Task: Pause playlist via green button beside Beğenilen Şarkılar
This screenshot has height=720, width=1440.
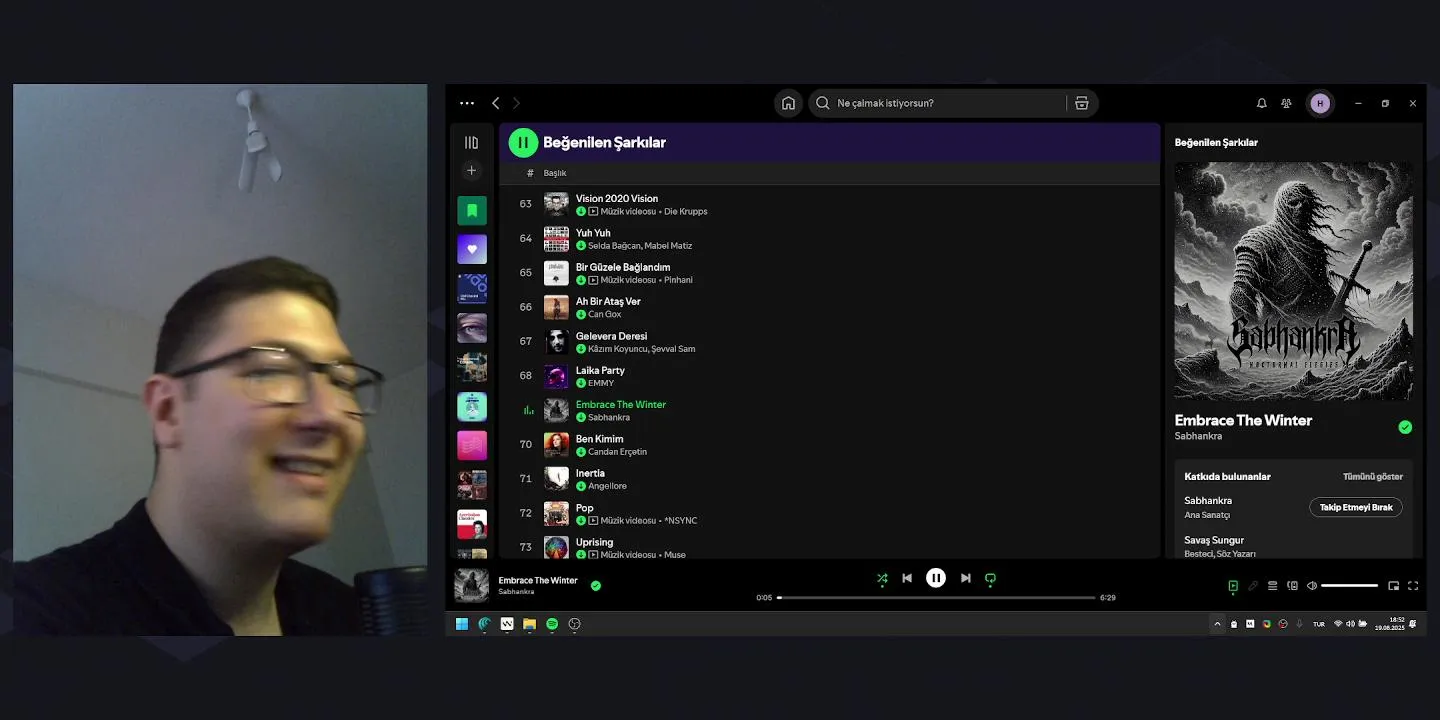Action: 523,143
